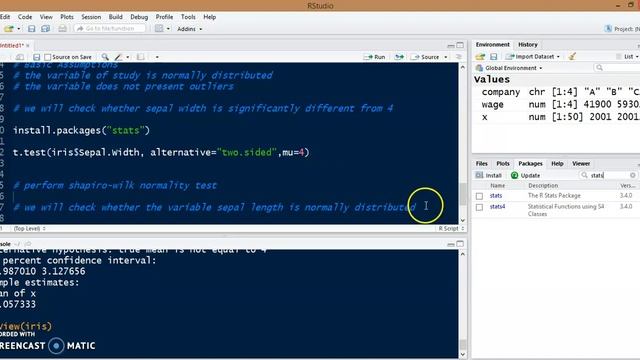Print the current file icon
The height and width of the screenshot is (360, 640).
pos(62,29)
